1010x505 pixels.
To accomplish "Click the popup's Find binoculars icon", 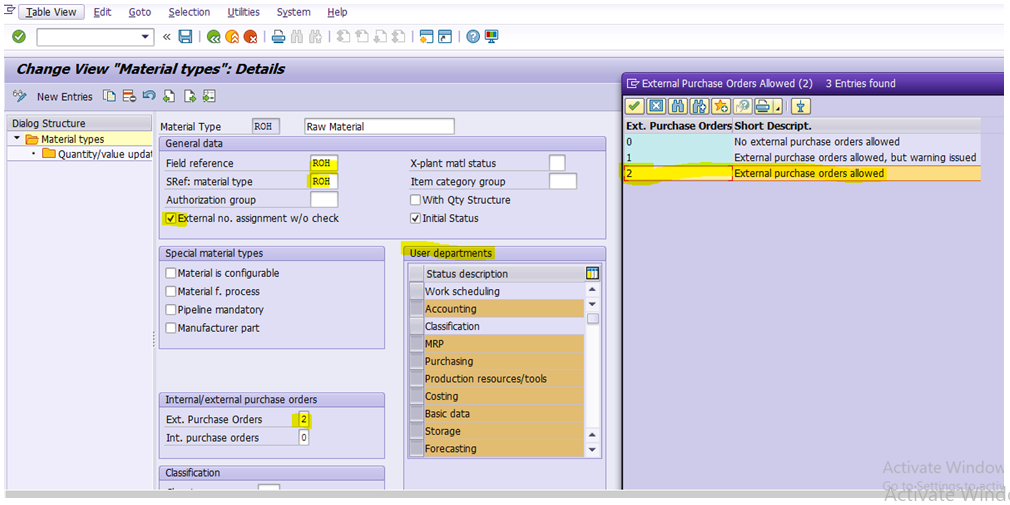I will point(677,106).
